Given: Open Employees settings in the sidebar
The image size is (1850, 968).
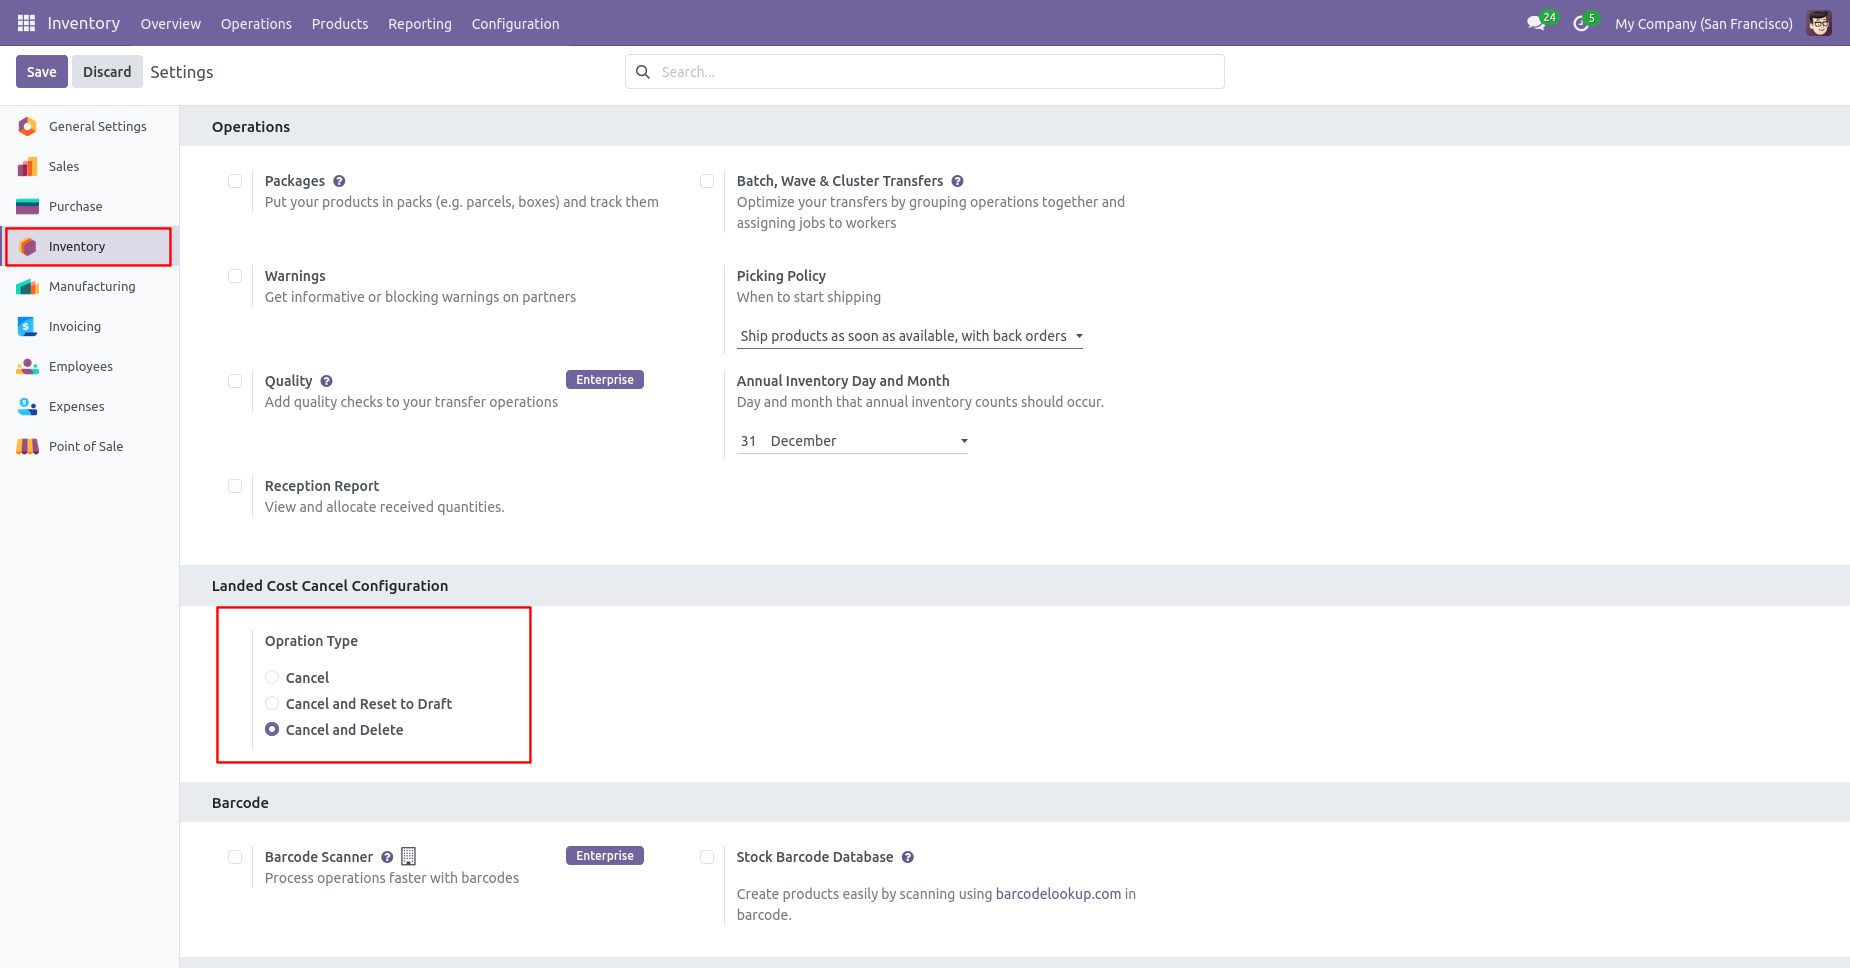Looking at the screenshot, I should pos(90,366).
